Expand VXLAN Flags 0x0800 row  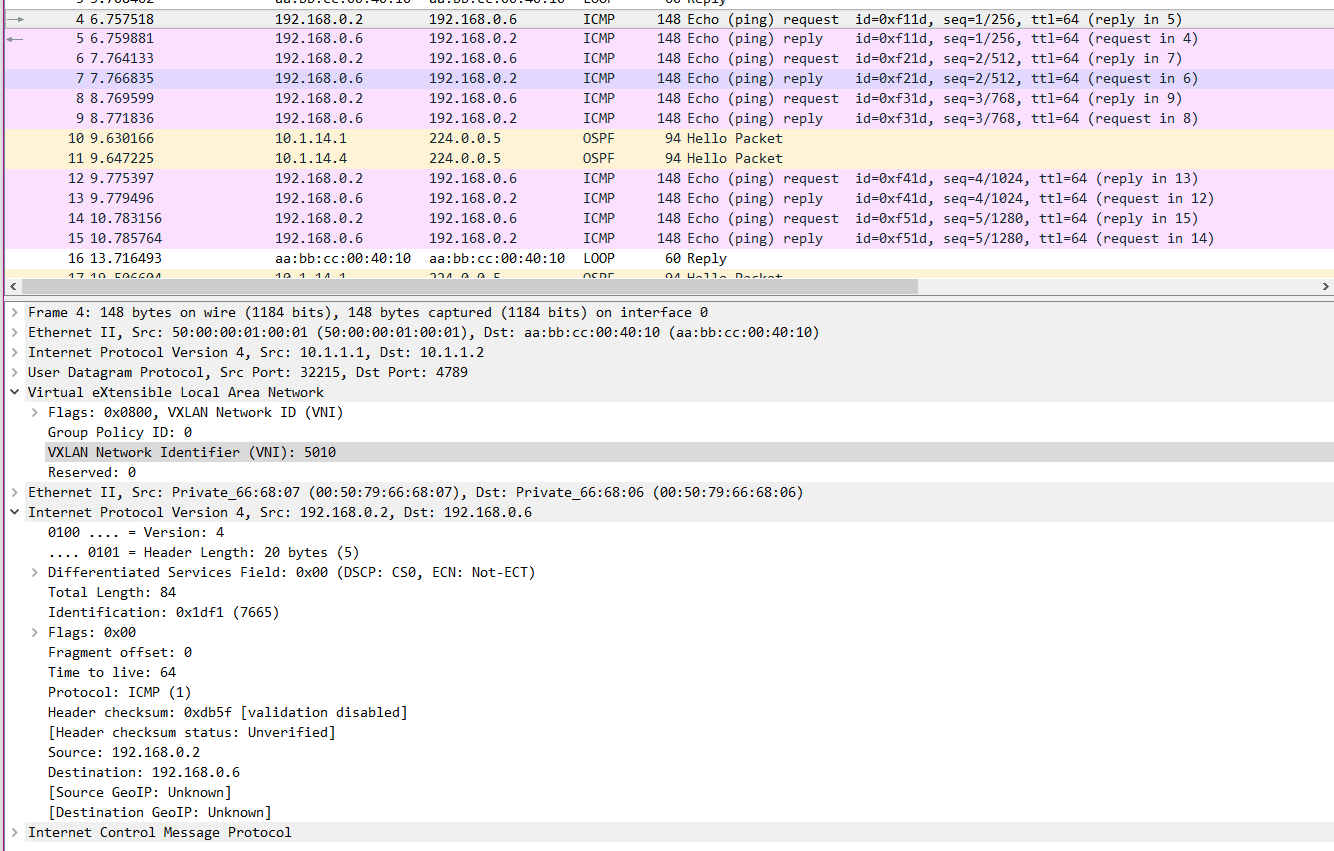(34, 412)
